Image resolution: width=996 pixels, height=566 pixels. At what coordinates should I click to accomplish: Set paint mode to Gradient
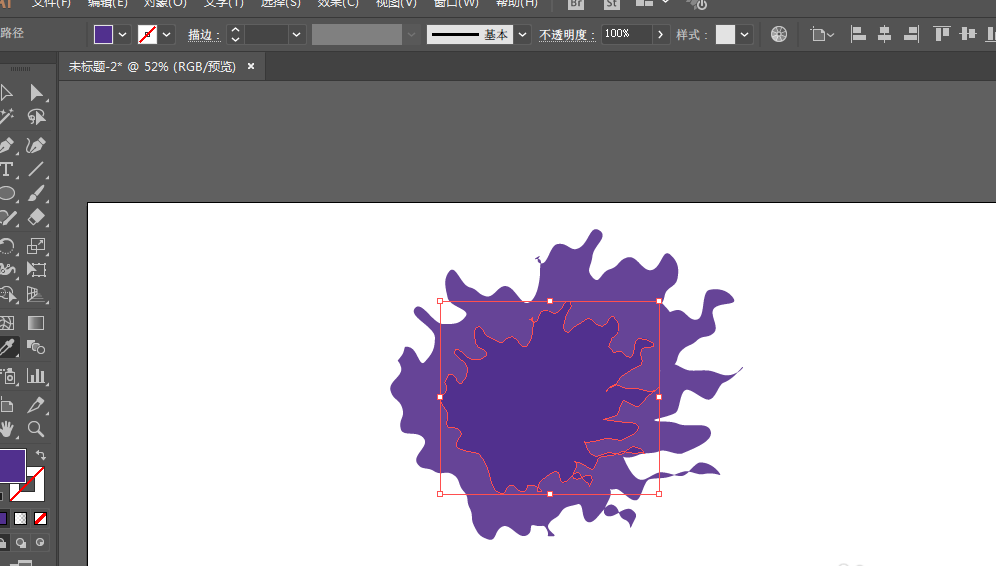21,519
